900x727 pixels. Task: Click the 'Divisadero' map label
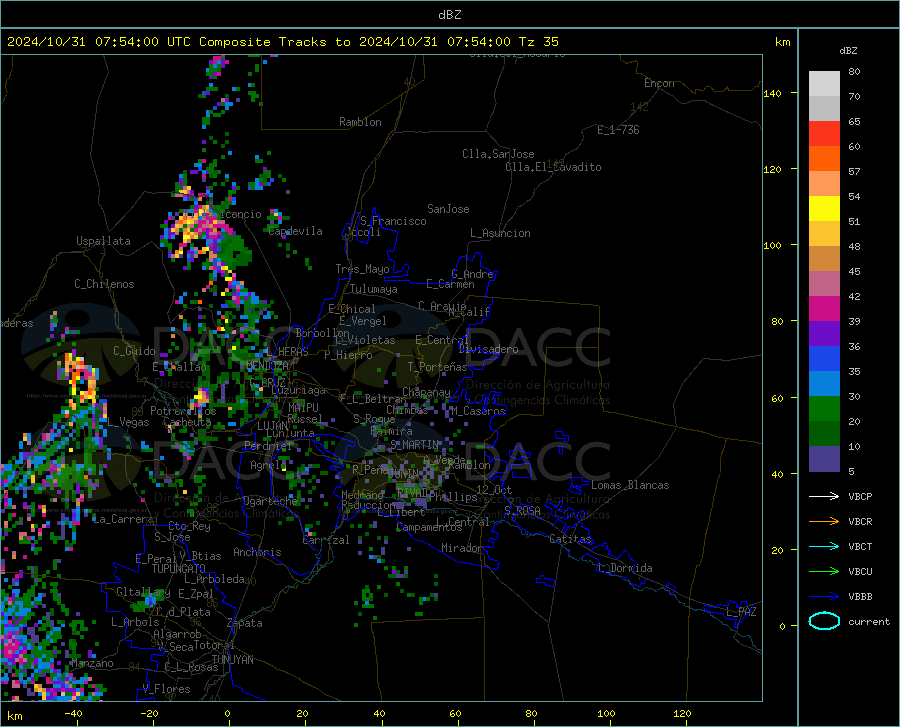coord(488,349)
